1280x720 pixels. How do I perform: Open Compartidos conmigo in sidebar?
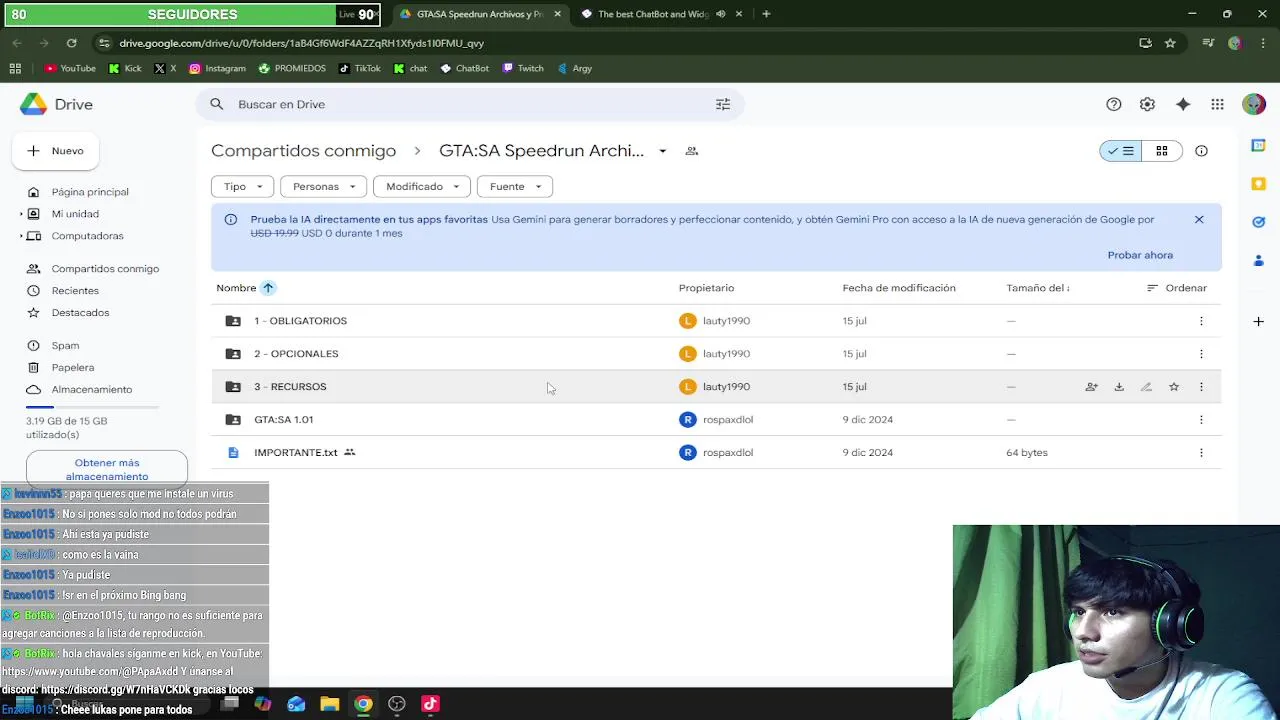(105, 269)
